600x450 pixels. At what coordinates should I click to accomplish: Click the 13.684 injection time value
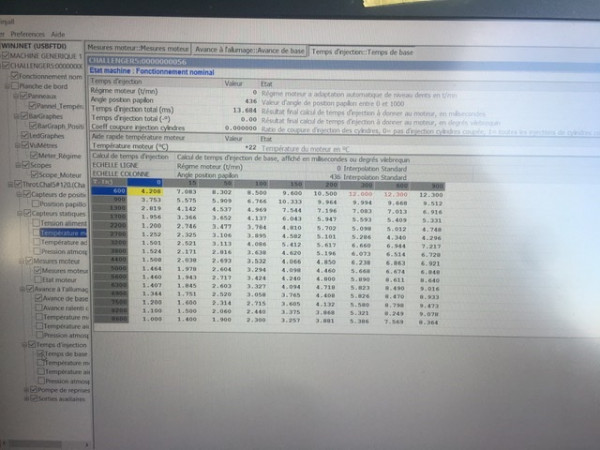click(x=245, y=111)
